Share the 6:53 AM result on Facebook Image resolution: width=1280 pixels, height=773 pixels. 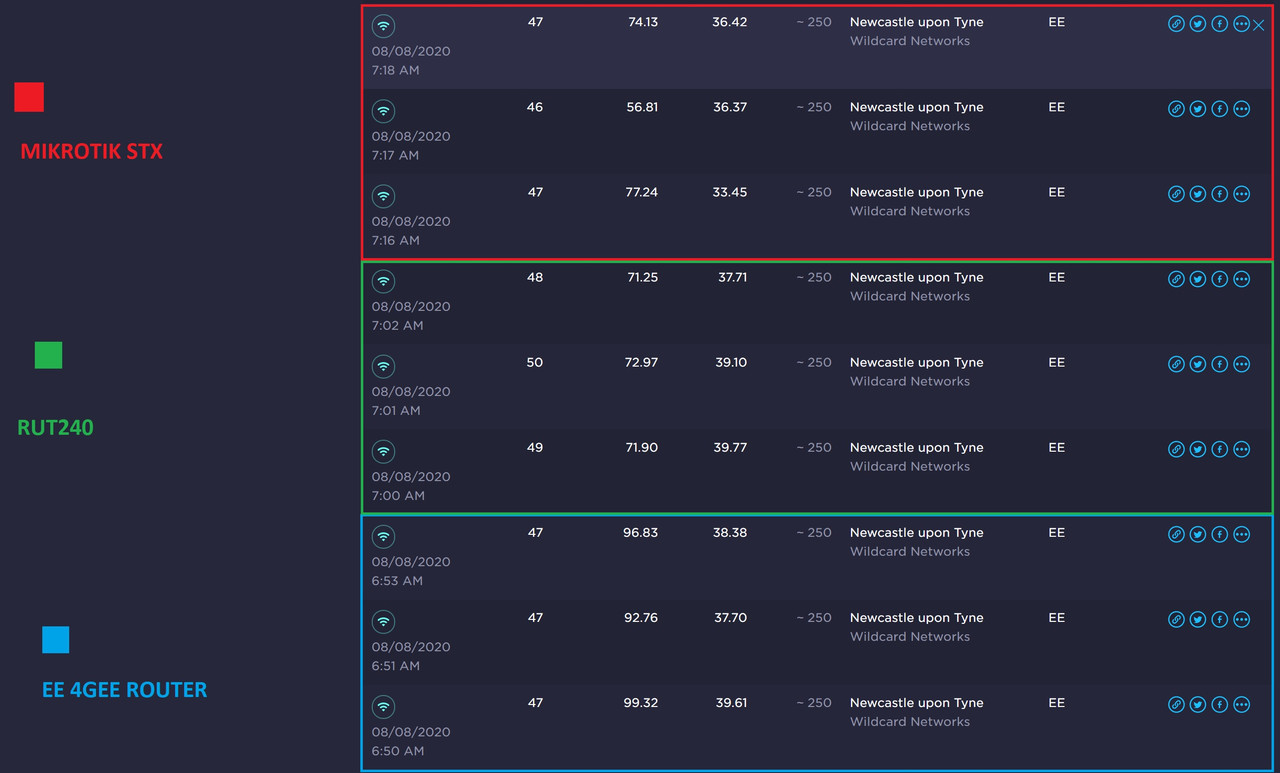point(1220,534)
